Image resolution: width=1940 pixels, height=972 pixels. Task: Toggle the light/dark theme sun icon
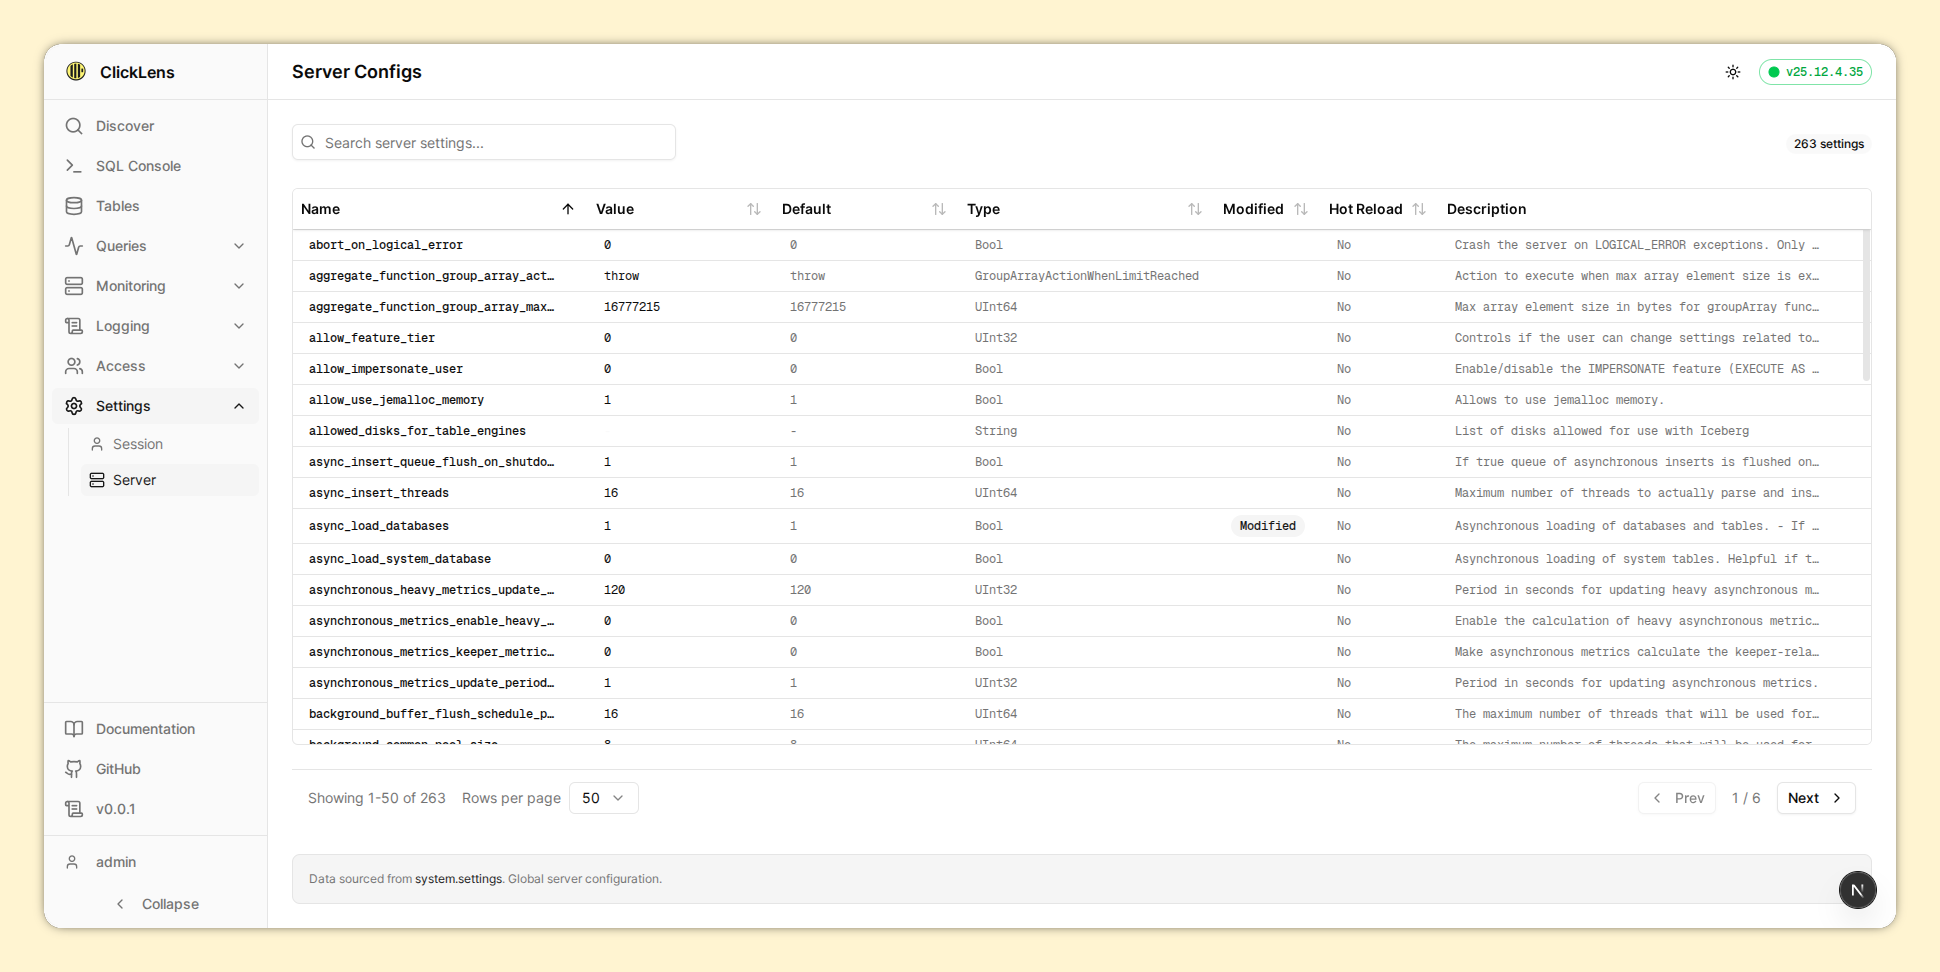pos(1733,72)
